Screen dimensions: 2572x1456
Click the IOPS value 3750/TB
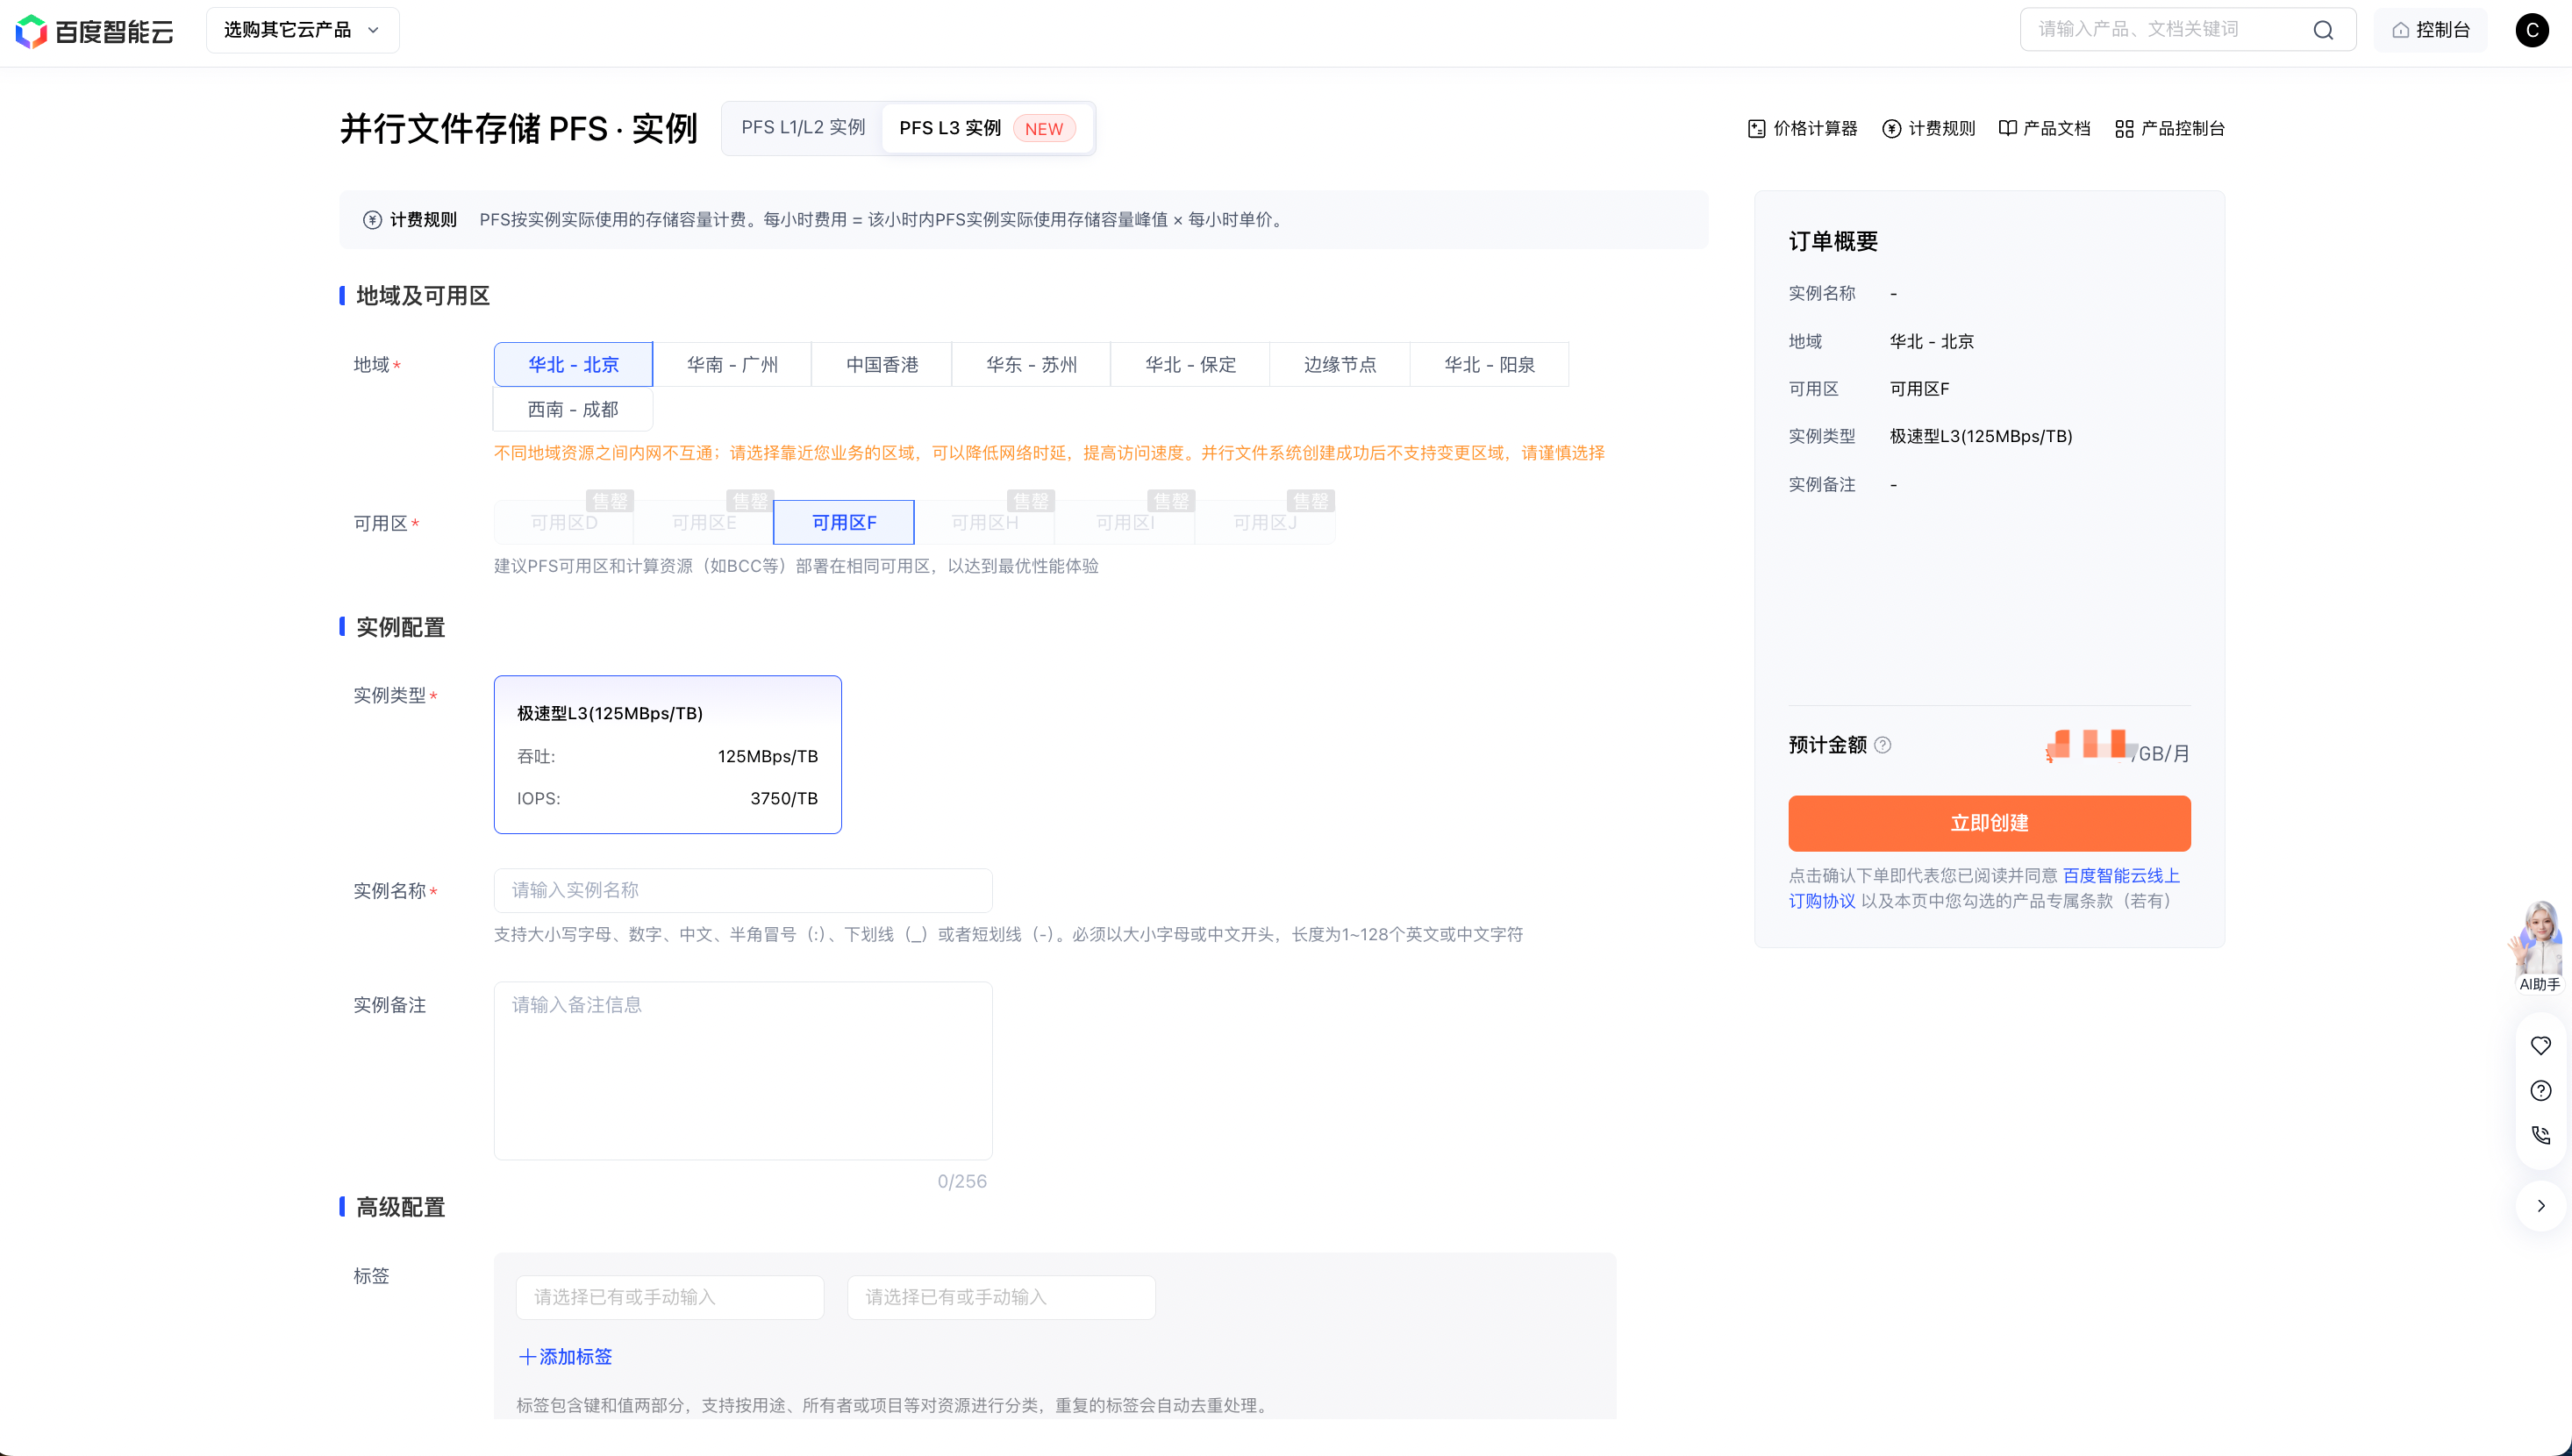(x=784, y=798)
